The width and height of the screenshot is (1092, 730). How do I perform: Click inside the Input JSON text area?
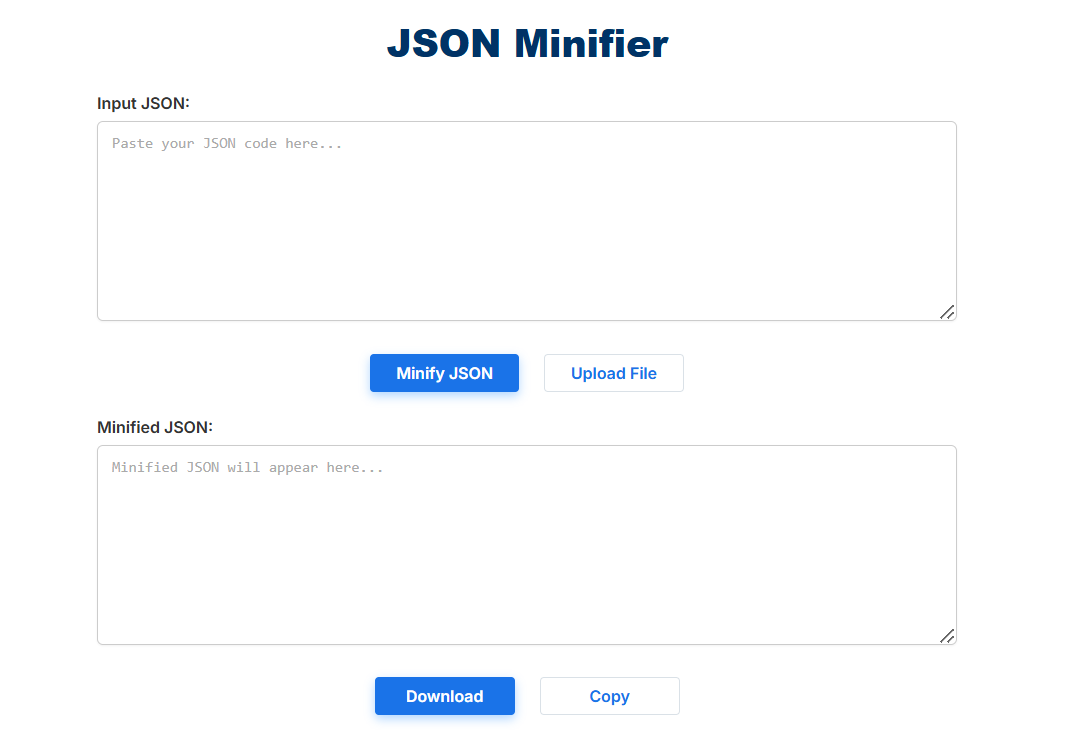click(x=527, y=220)
